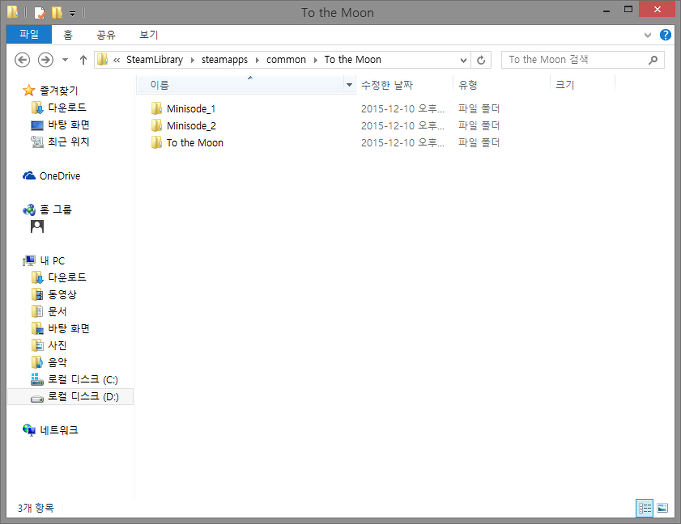This screenshot has width=681, height=524.
Task: Switch to large icons view in status bar
Action: 662,508
